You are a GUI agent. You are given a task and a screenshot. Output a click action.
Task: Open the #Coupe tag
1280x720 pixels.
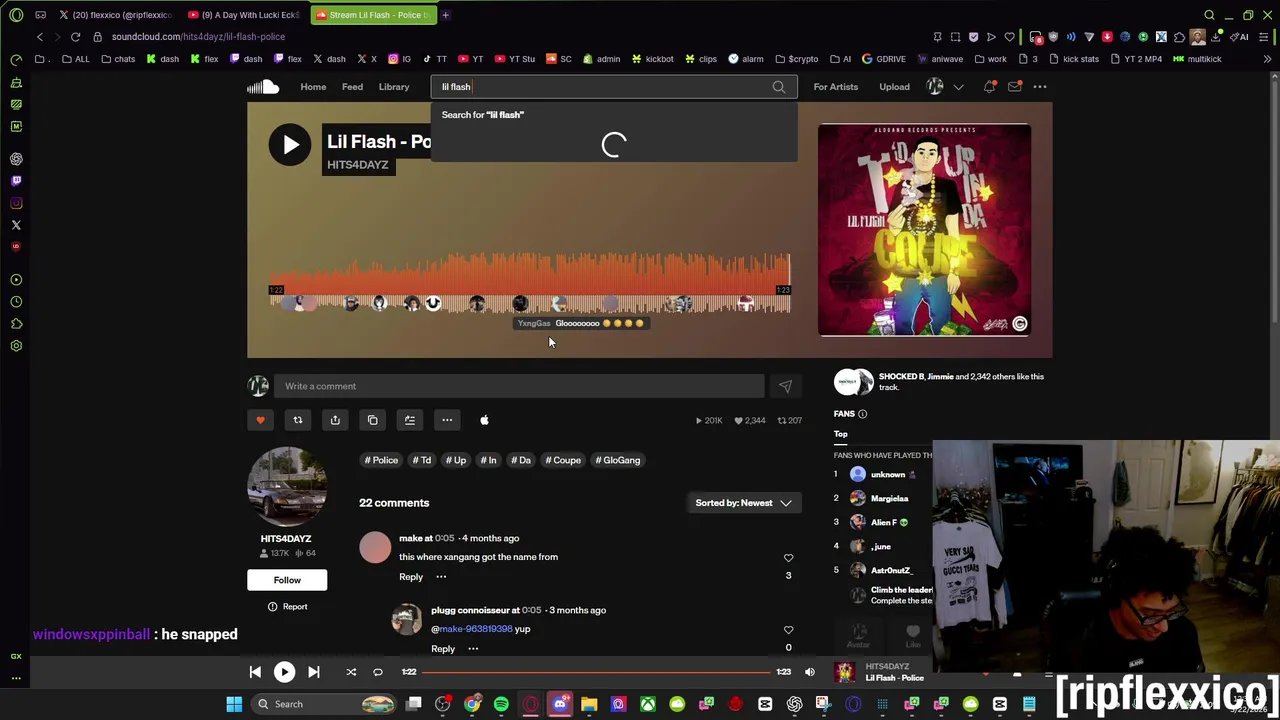tap(563, 460)
